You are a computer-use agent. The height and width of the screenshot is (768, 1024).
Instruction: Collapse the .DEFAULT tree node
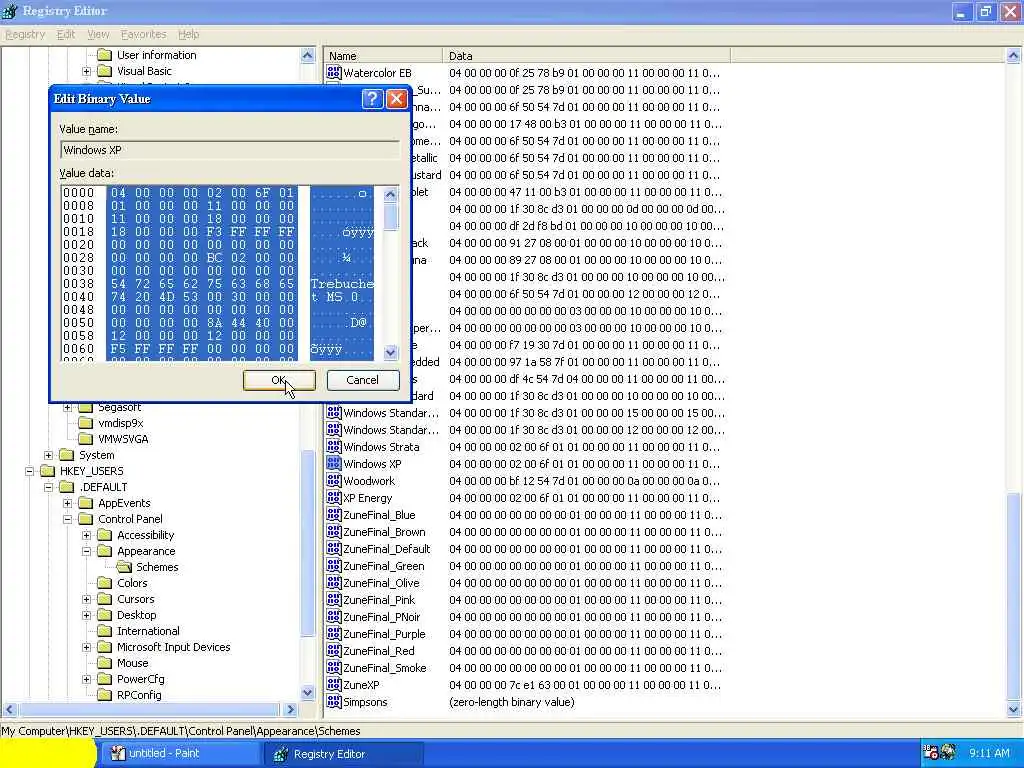(x=48, y=487)
